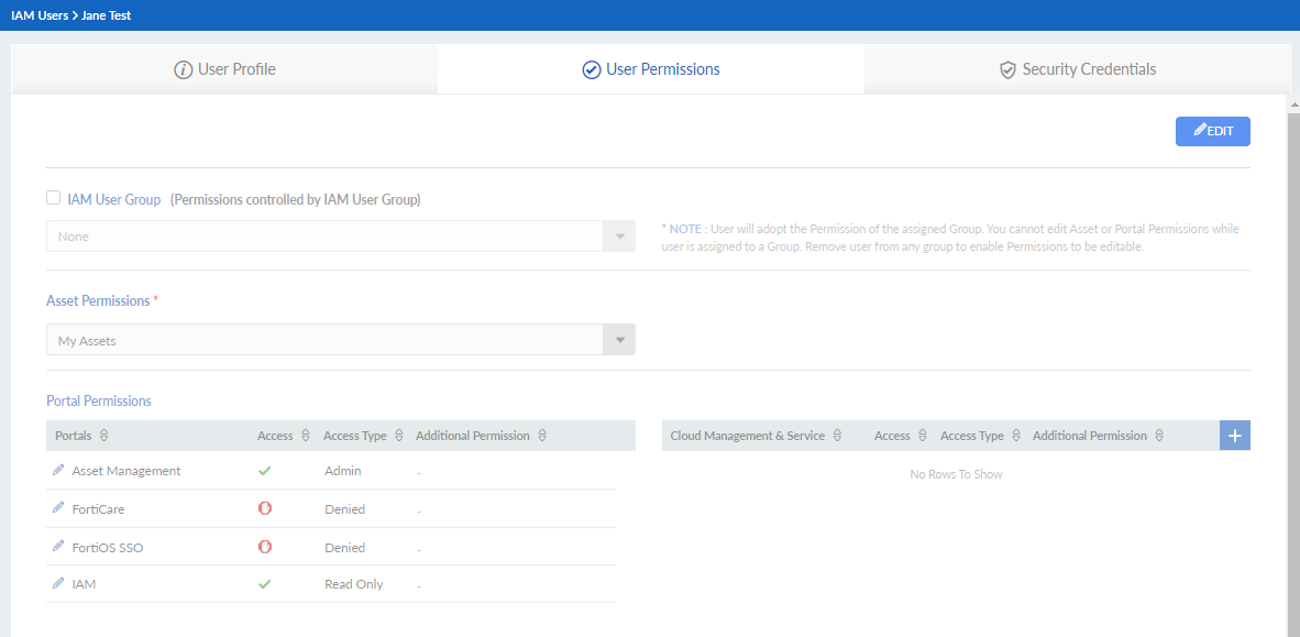Sort Portals table Additional Permission column

pyautogui.click(x=542, y=436)
